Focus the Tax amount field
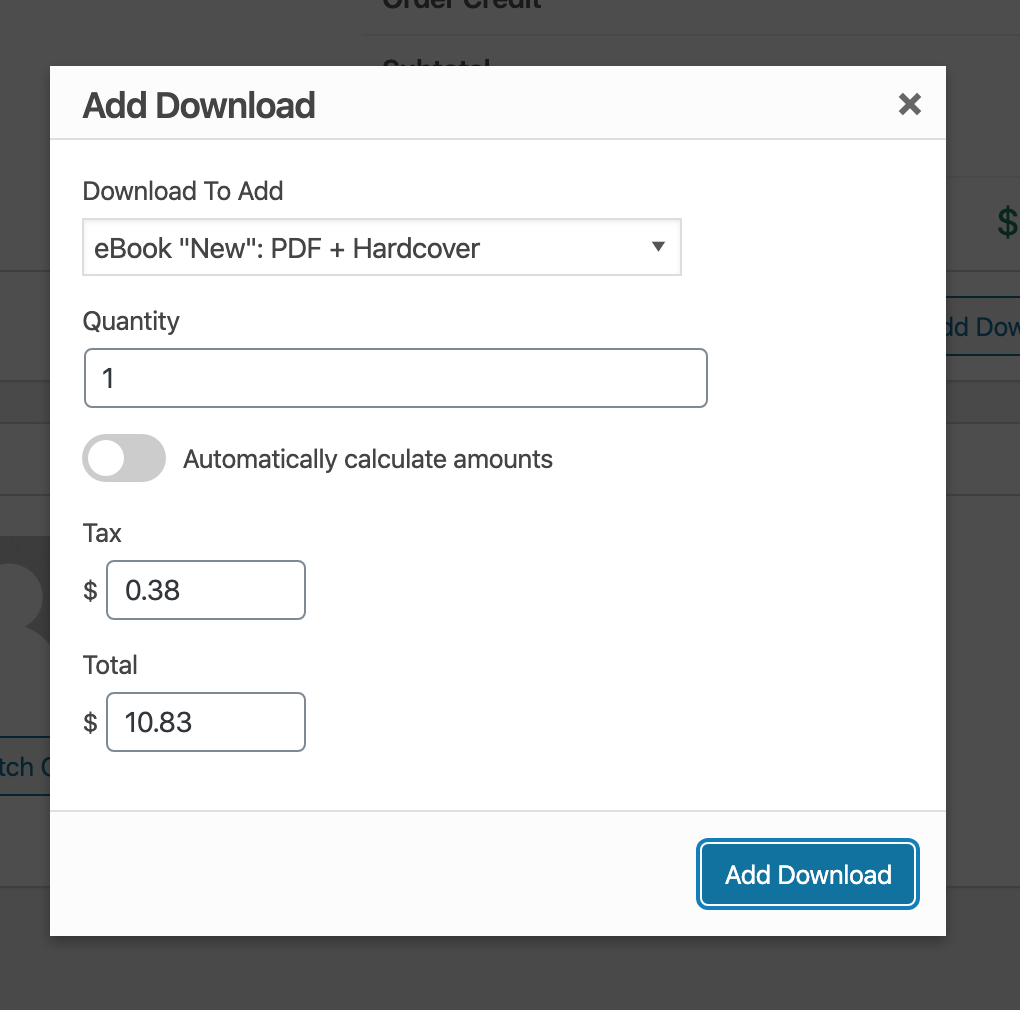Screen dimensions: 1020x1010 click(206, 590)
